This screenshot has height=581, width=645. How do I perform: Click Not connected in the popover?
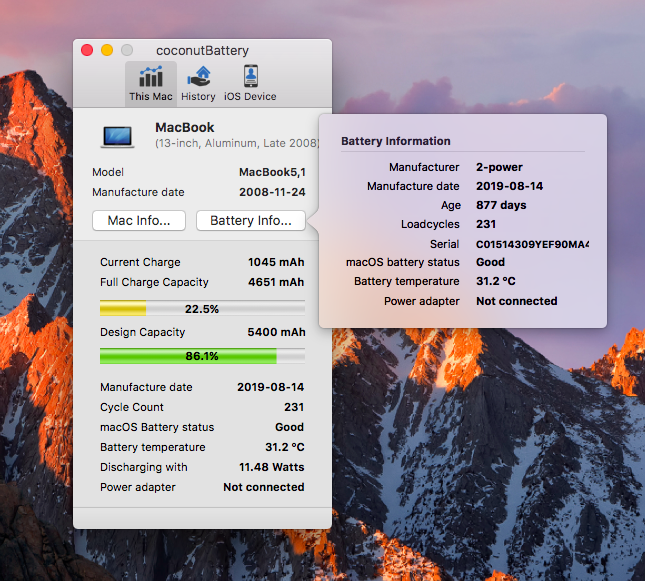(x=517, y=301)
